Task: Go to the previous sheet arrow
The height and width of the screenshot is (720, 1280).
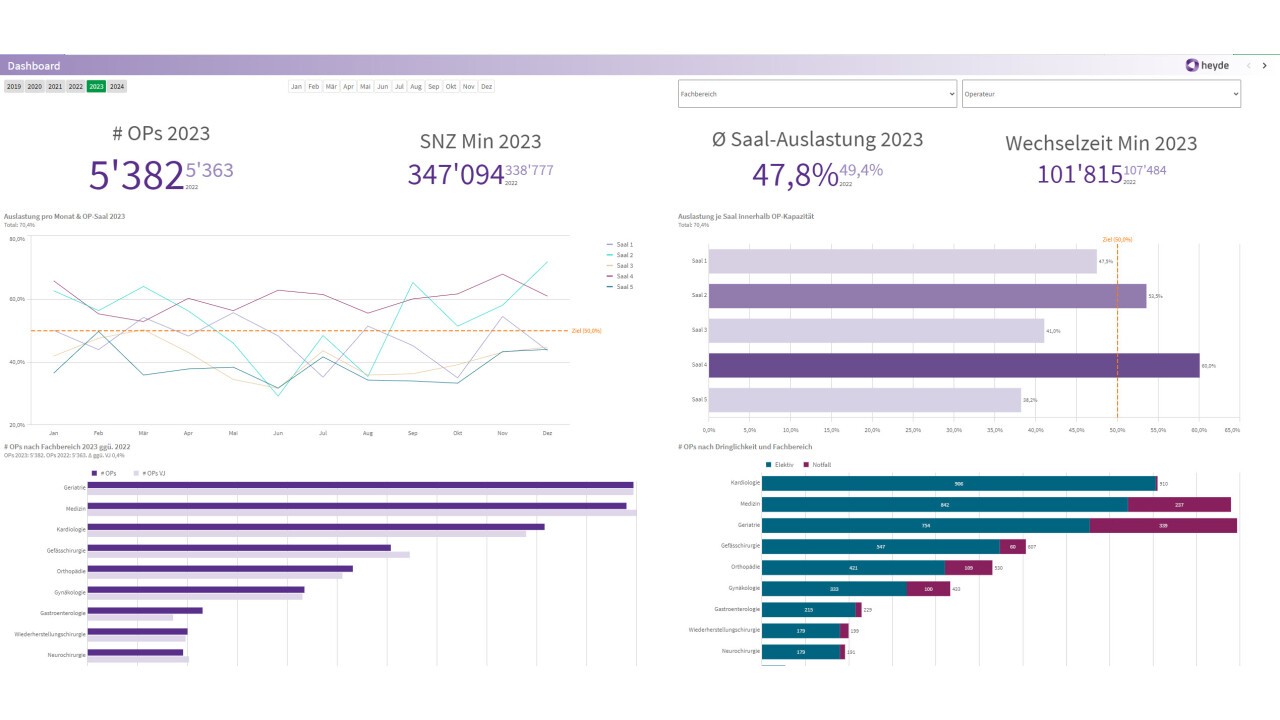Action: click(1248, 65)
